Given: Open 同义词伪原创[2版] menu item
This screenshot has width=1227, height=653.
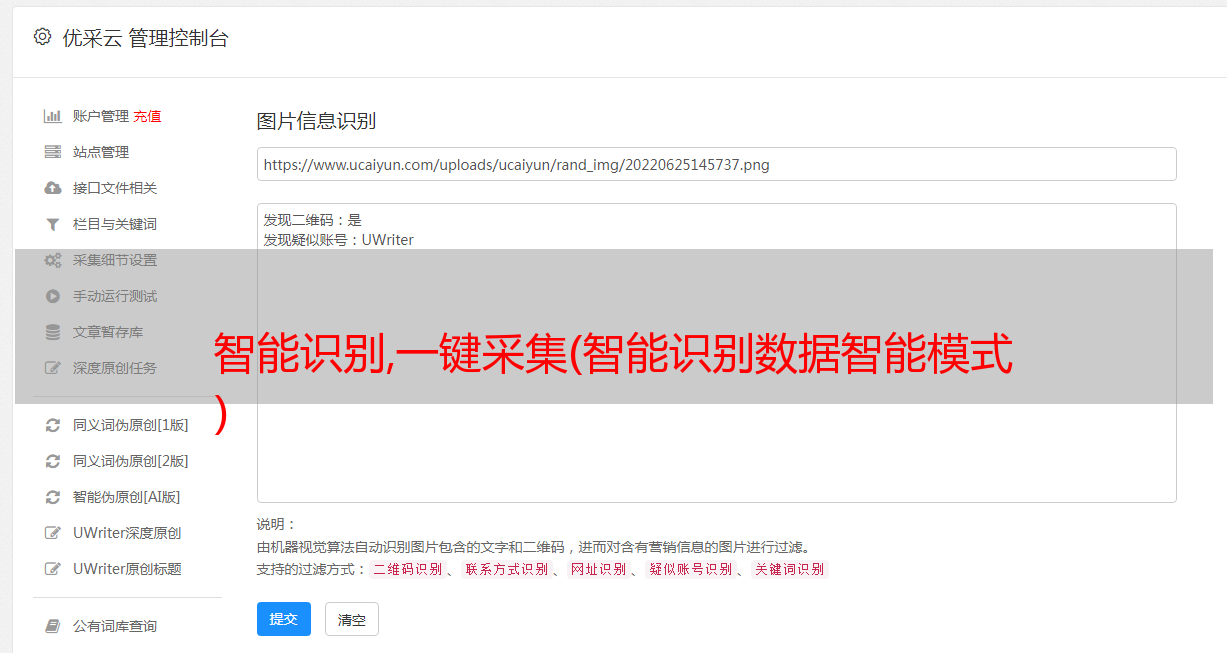Looking at the screenshot, I should (130, 461).
